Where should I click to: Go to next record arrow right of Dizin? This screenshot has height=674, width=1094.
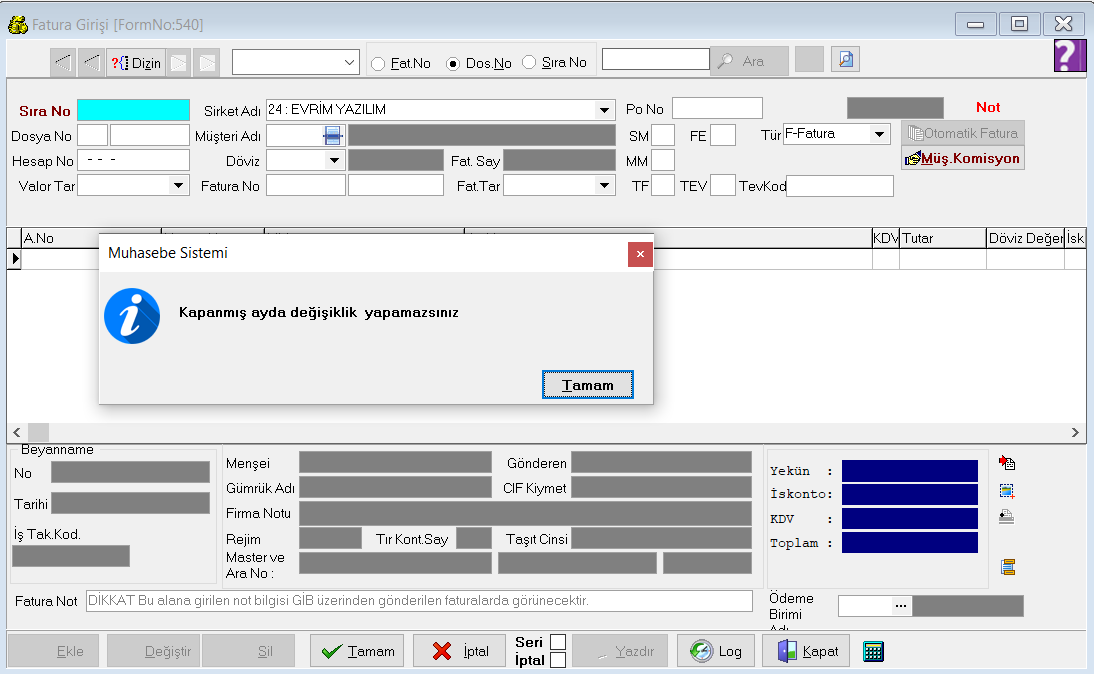(179, 63)
